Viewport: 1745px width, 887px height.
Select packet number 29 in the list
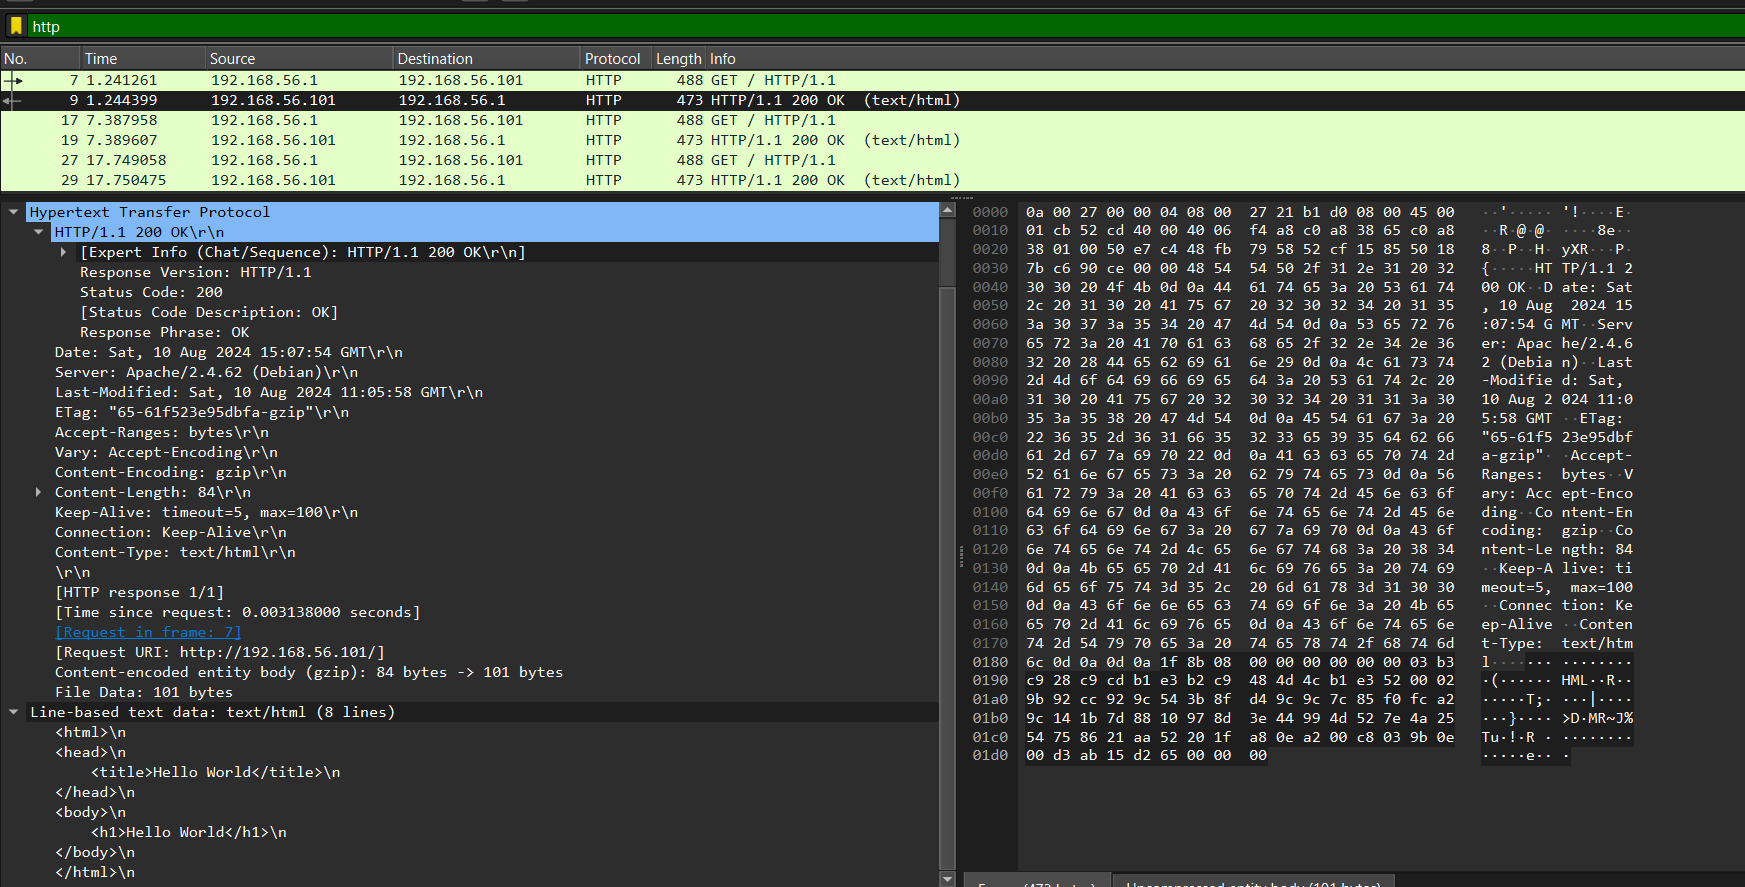872,180
